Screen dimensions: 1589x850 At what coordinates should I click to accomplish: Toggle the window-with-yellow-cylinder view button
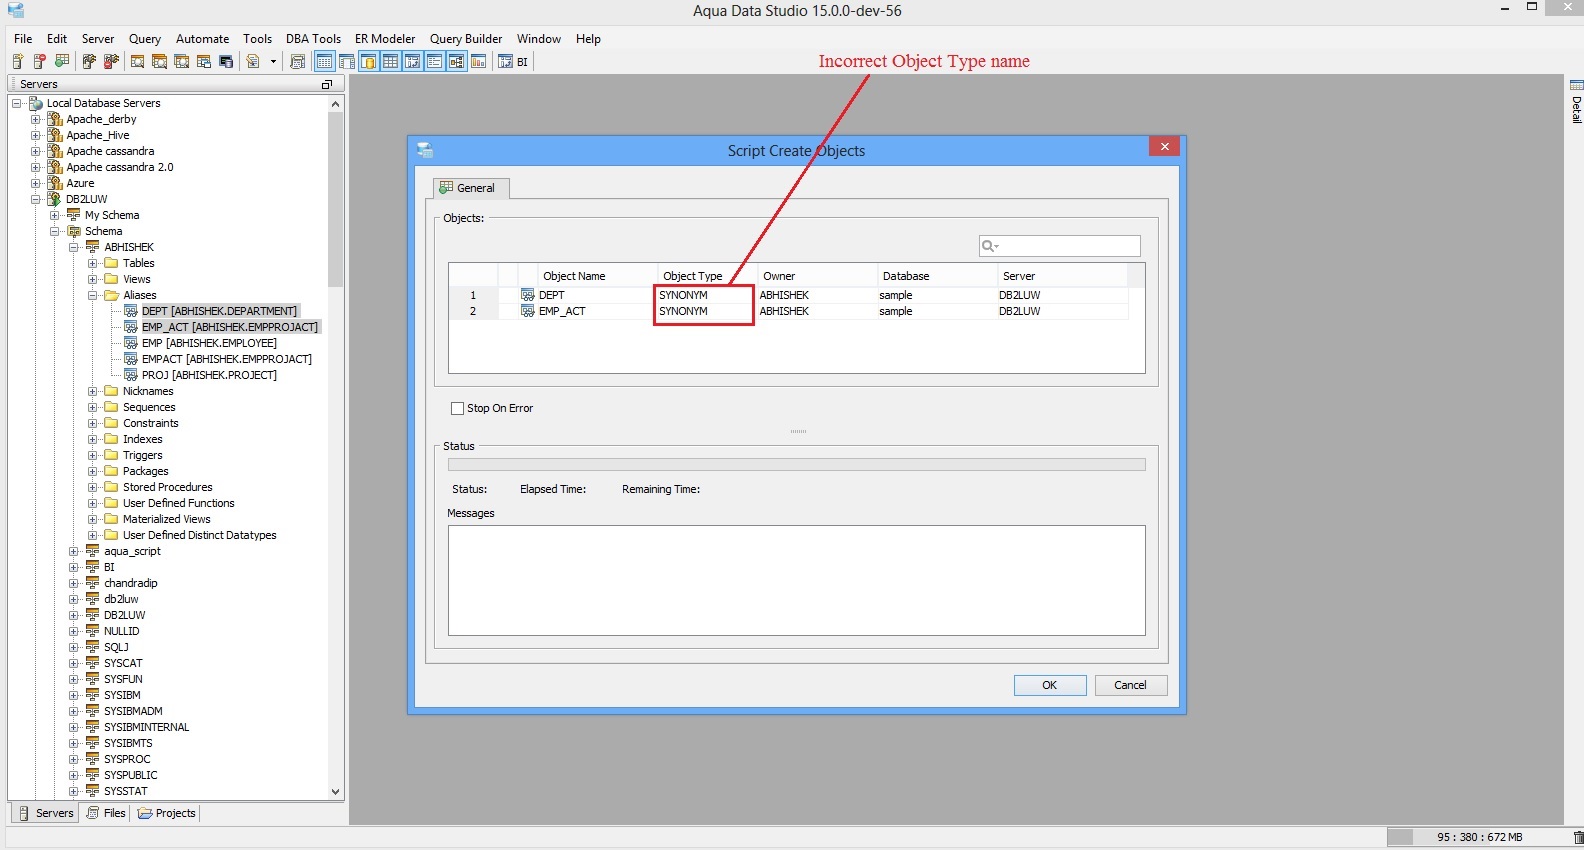tap(369, 62)
